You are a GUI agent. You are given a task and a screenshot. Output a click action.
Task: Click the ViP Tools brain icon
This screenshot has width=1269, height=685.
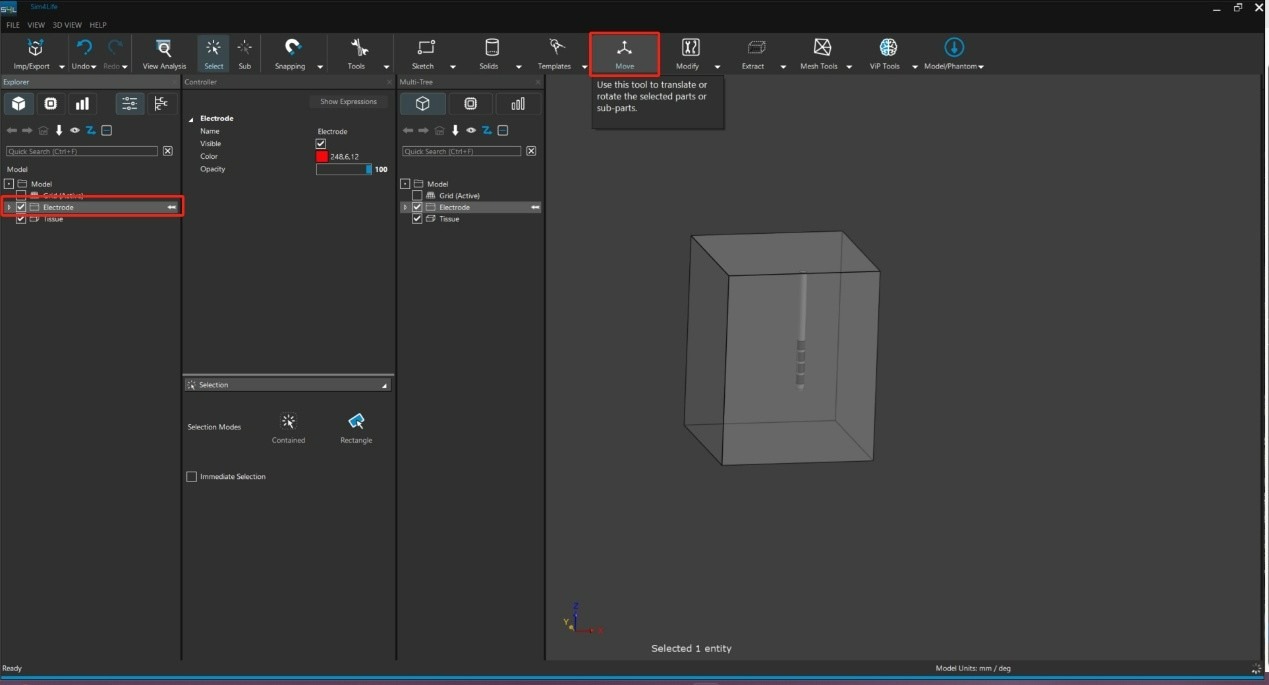887,49
